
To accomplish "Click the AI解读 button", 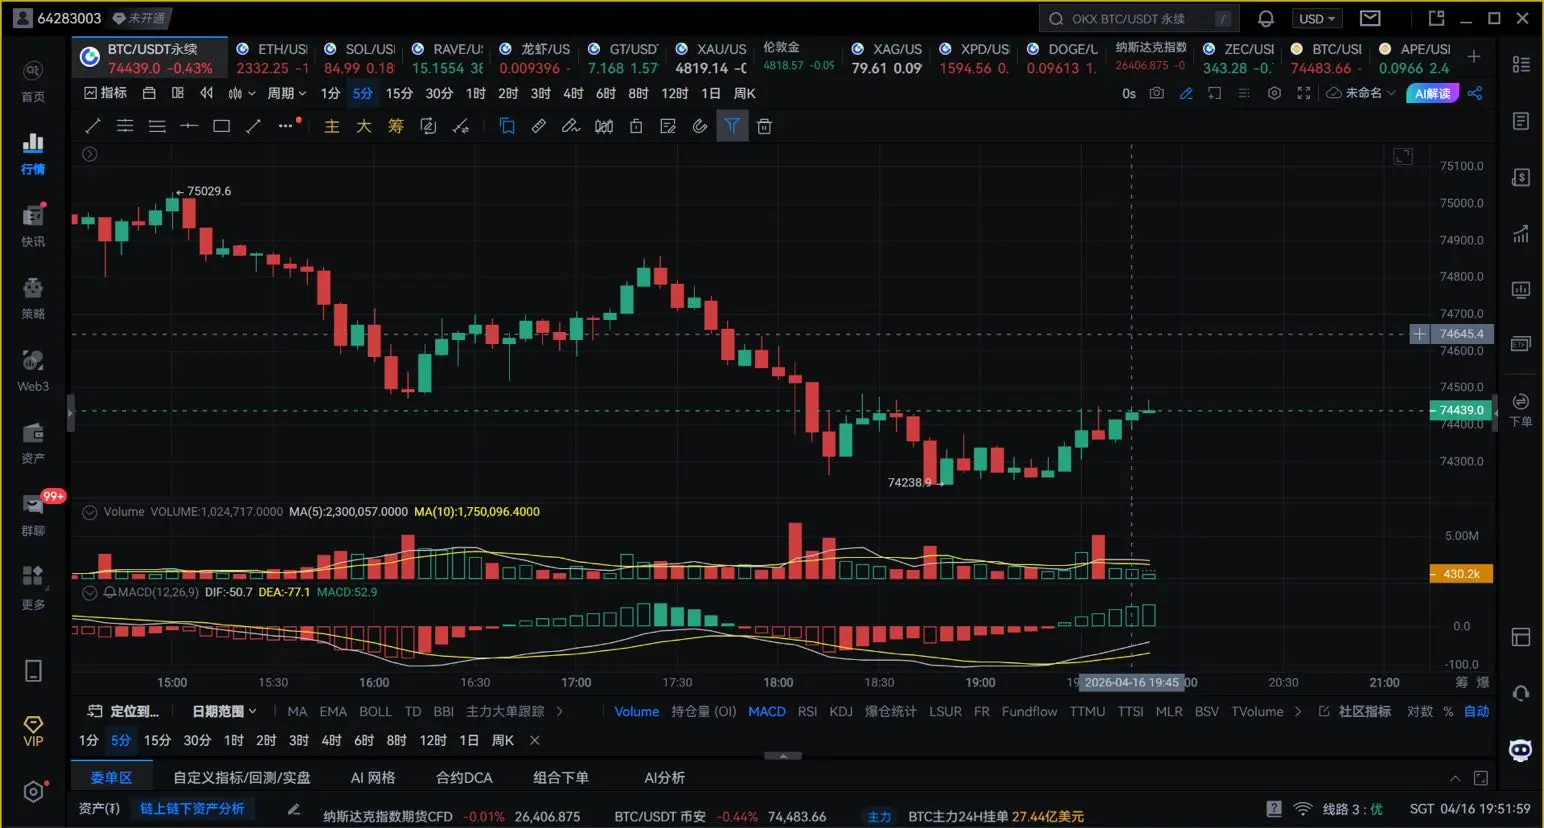I will tap(1432, 93).
